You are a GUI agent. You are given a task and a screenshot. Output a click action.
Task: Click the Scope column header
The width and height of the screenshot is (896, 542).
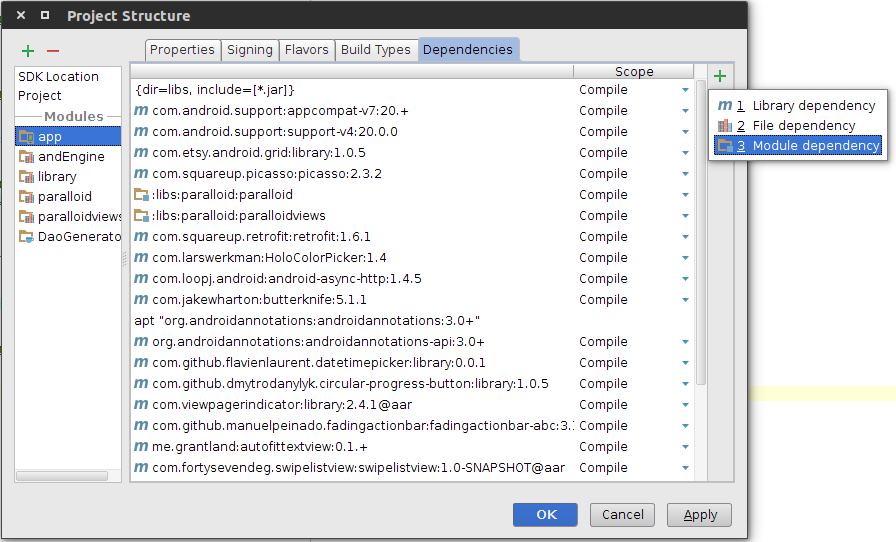(634, 71)
